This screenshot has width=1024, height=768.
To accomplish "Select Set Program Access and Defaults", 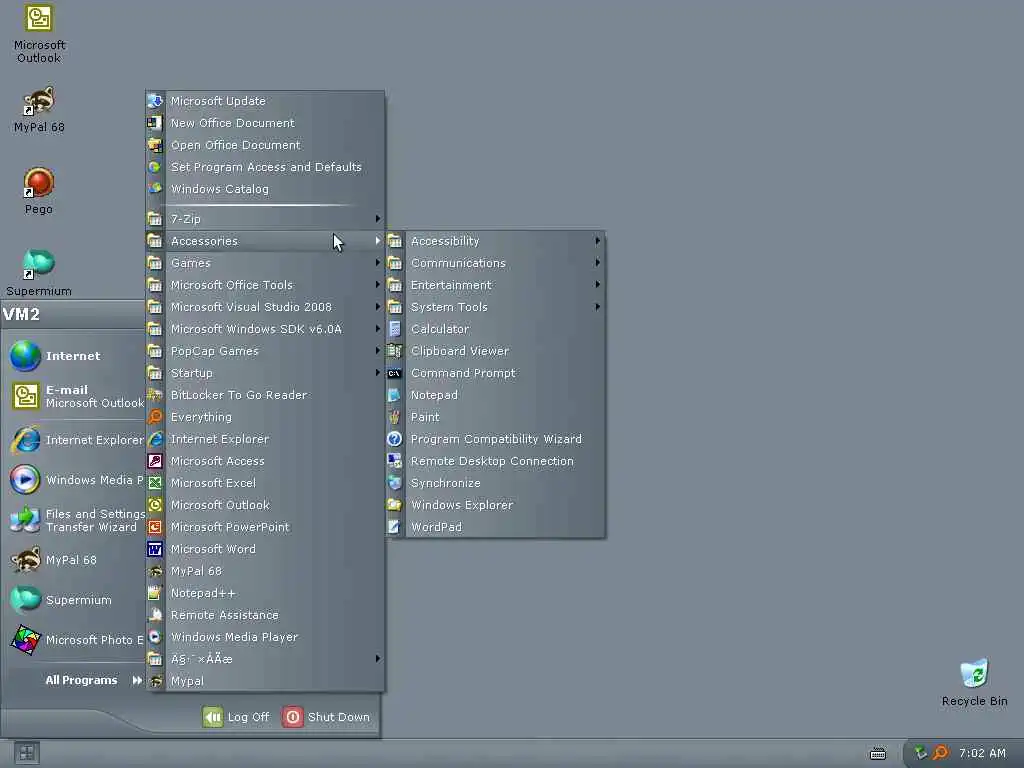I will 265,167.
